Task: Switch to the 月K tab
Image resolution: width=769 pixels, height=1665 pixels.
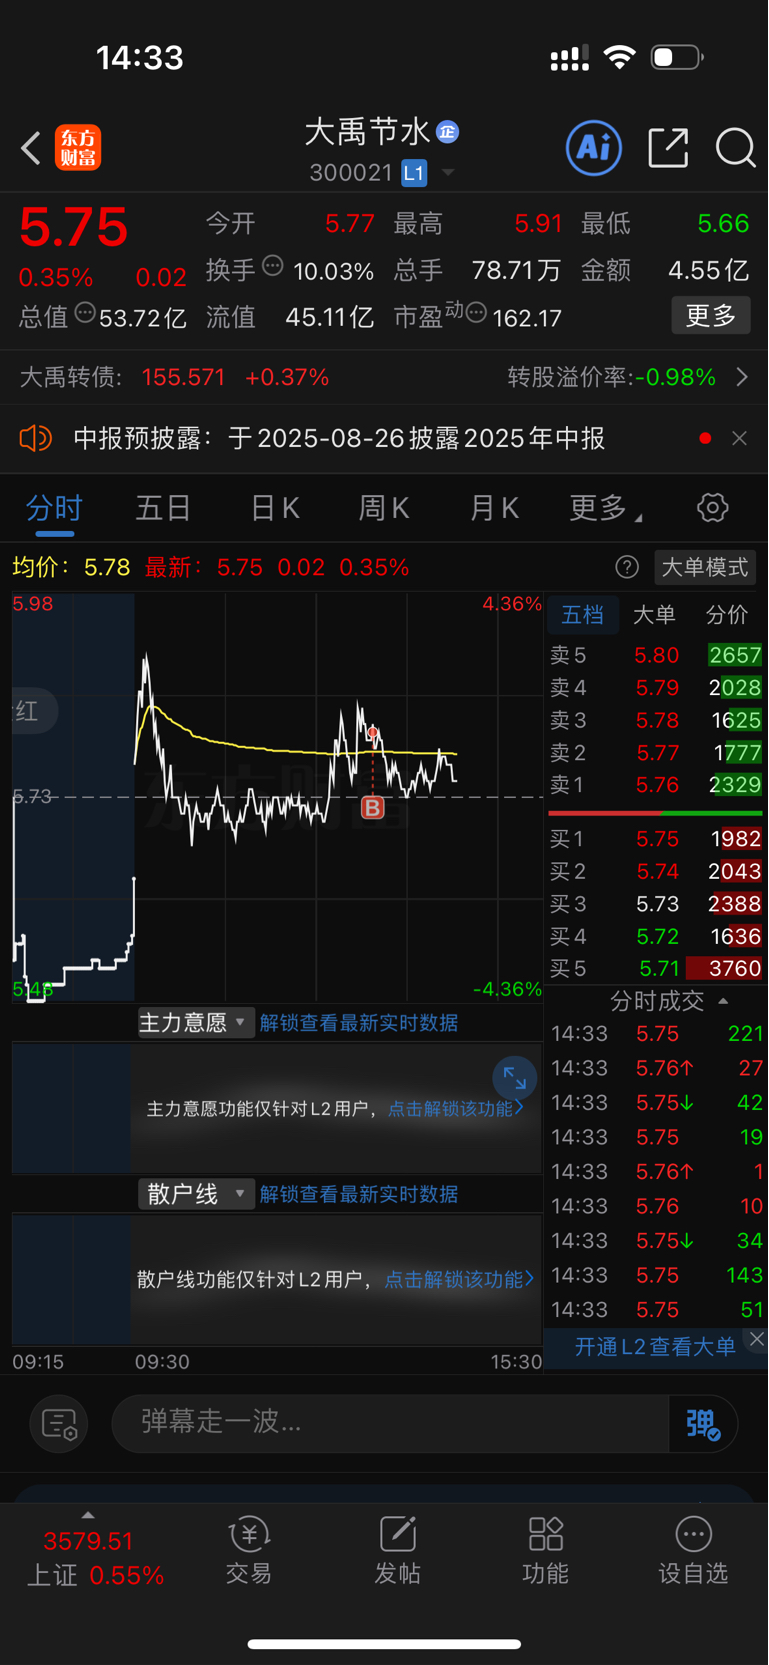Action: [494, 508]
